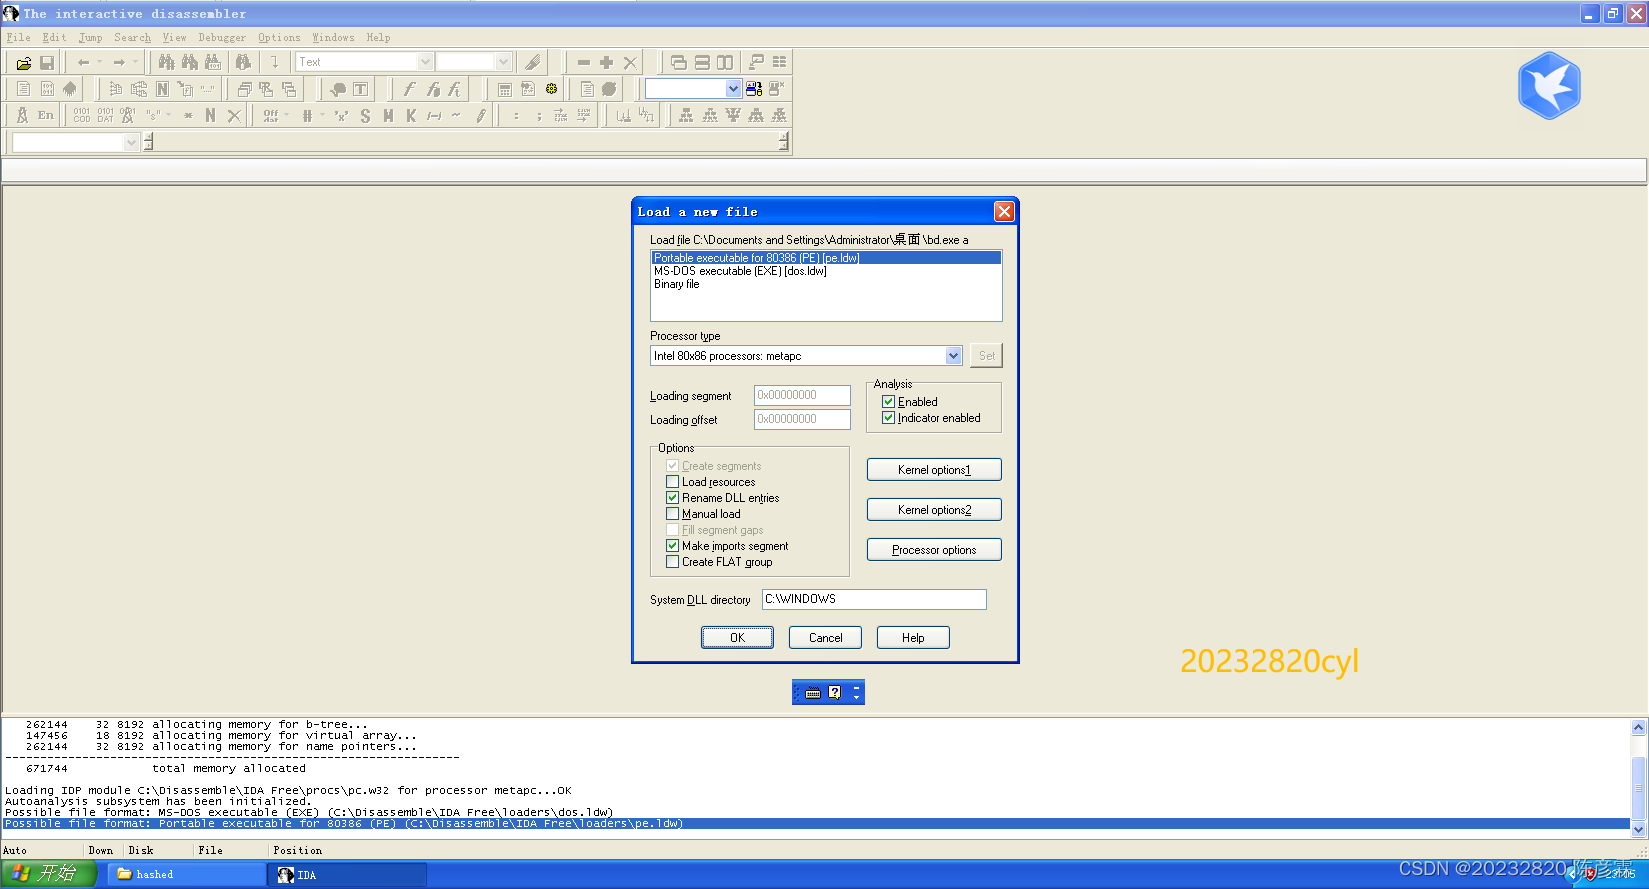Click the semicolon repeatable comment icon
Image resolution: width=1649 pixels, height=889 pixels.
point(539,116)
